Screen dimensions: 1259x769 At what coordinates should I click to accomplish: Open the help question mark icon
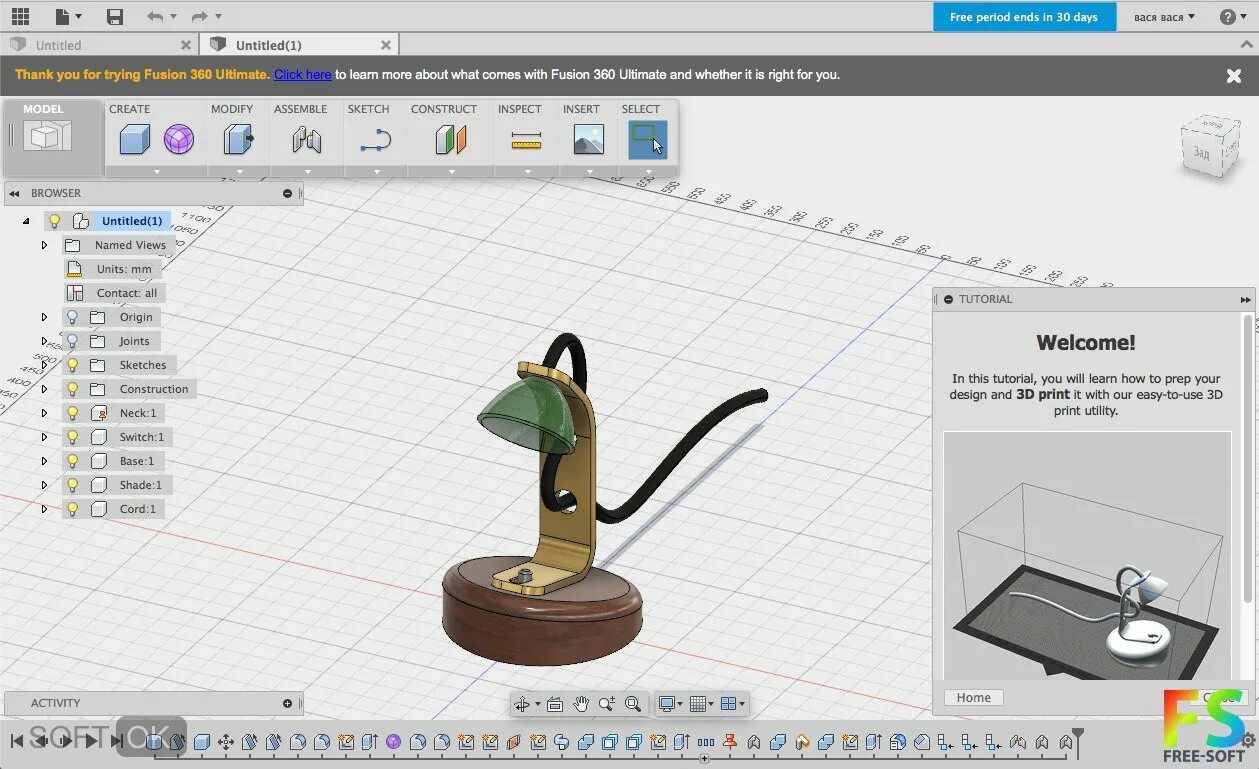pos(1228,17)
